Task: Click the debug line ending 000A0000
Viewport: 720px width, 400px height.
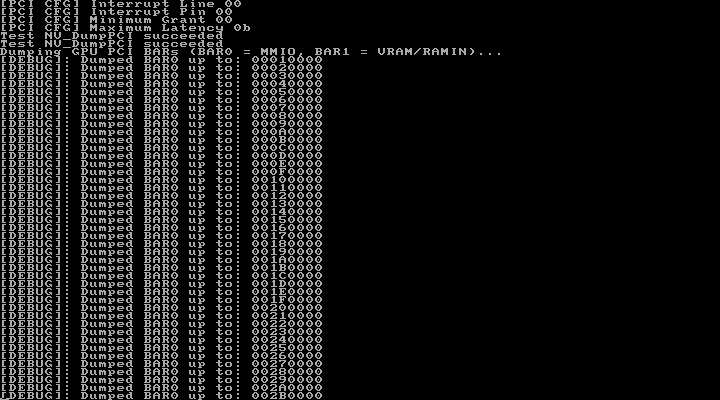Action: (x=161, y=132)
